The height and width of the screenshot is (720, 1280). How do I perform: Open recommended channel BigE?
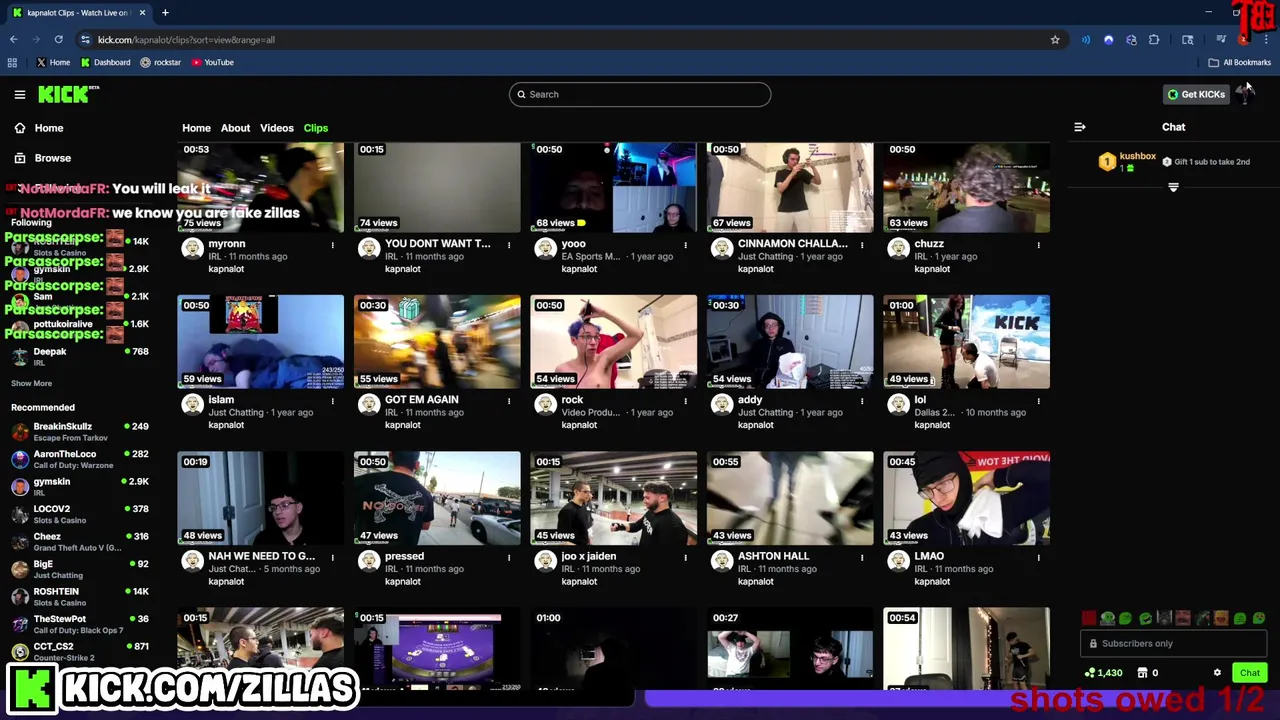[80, 569]
